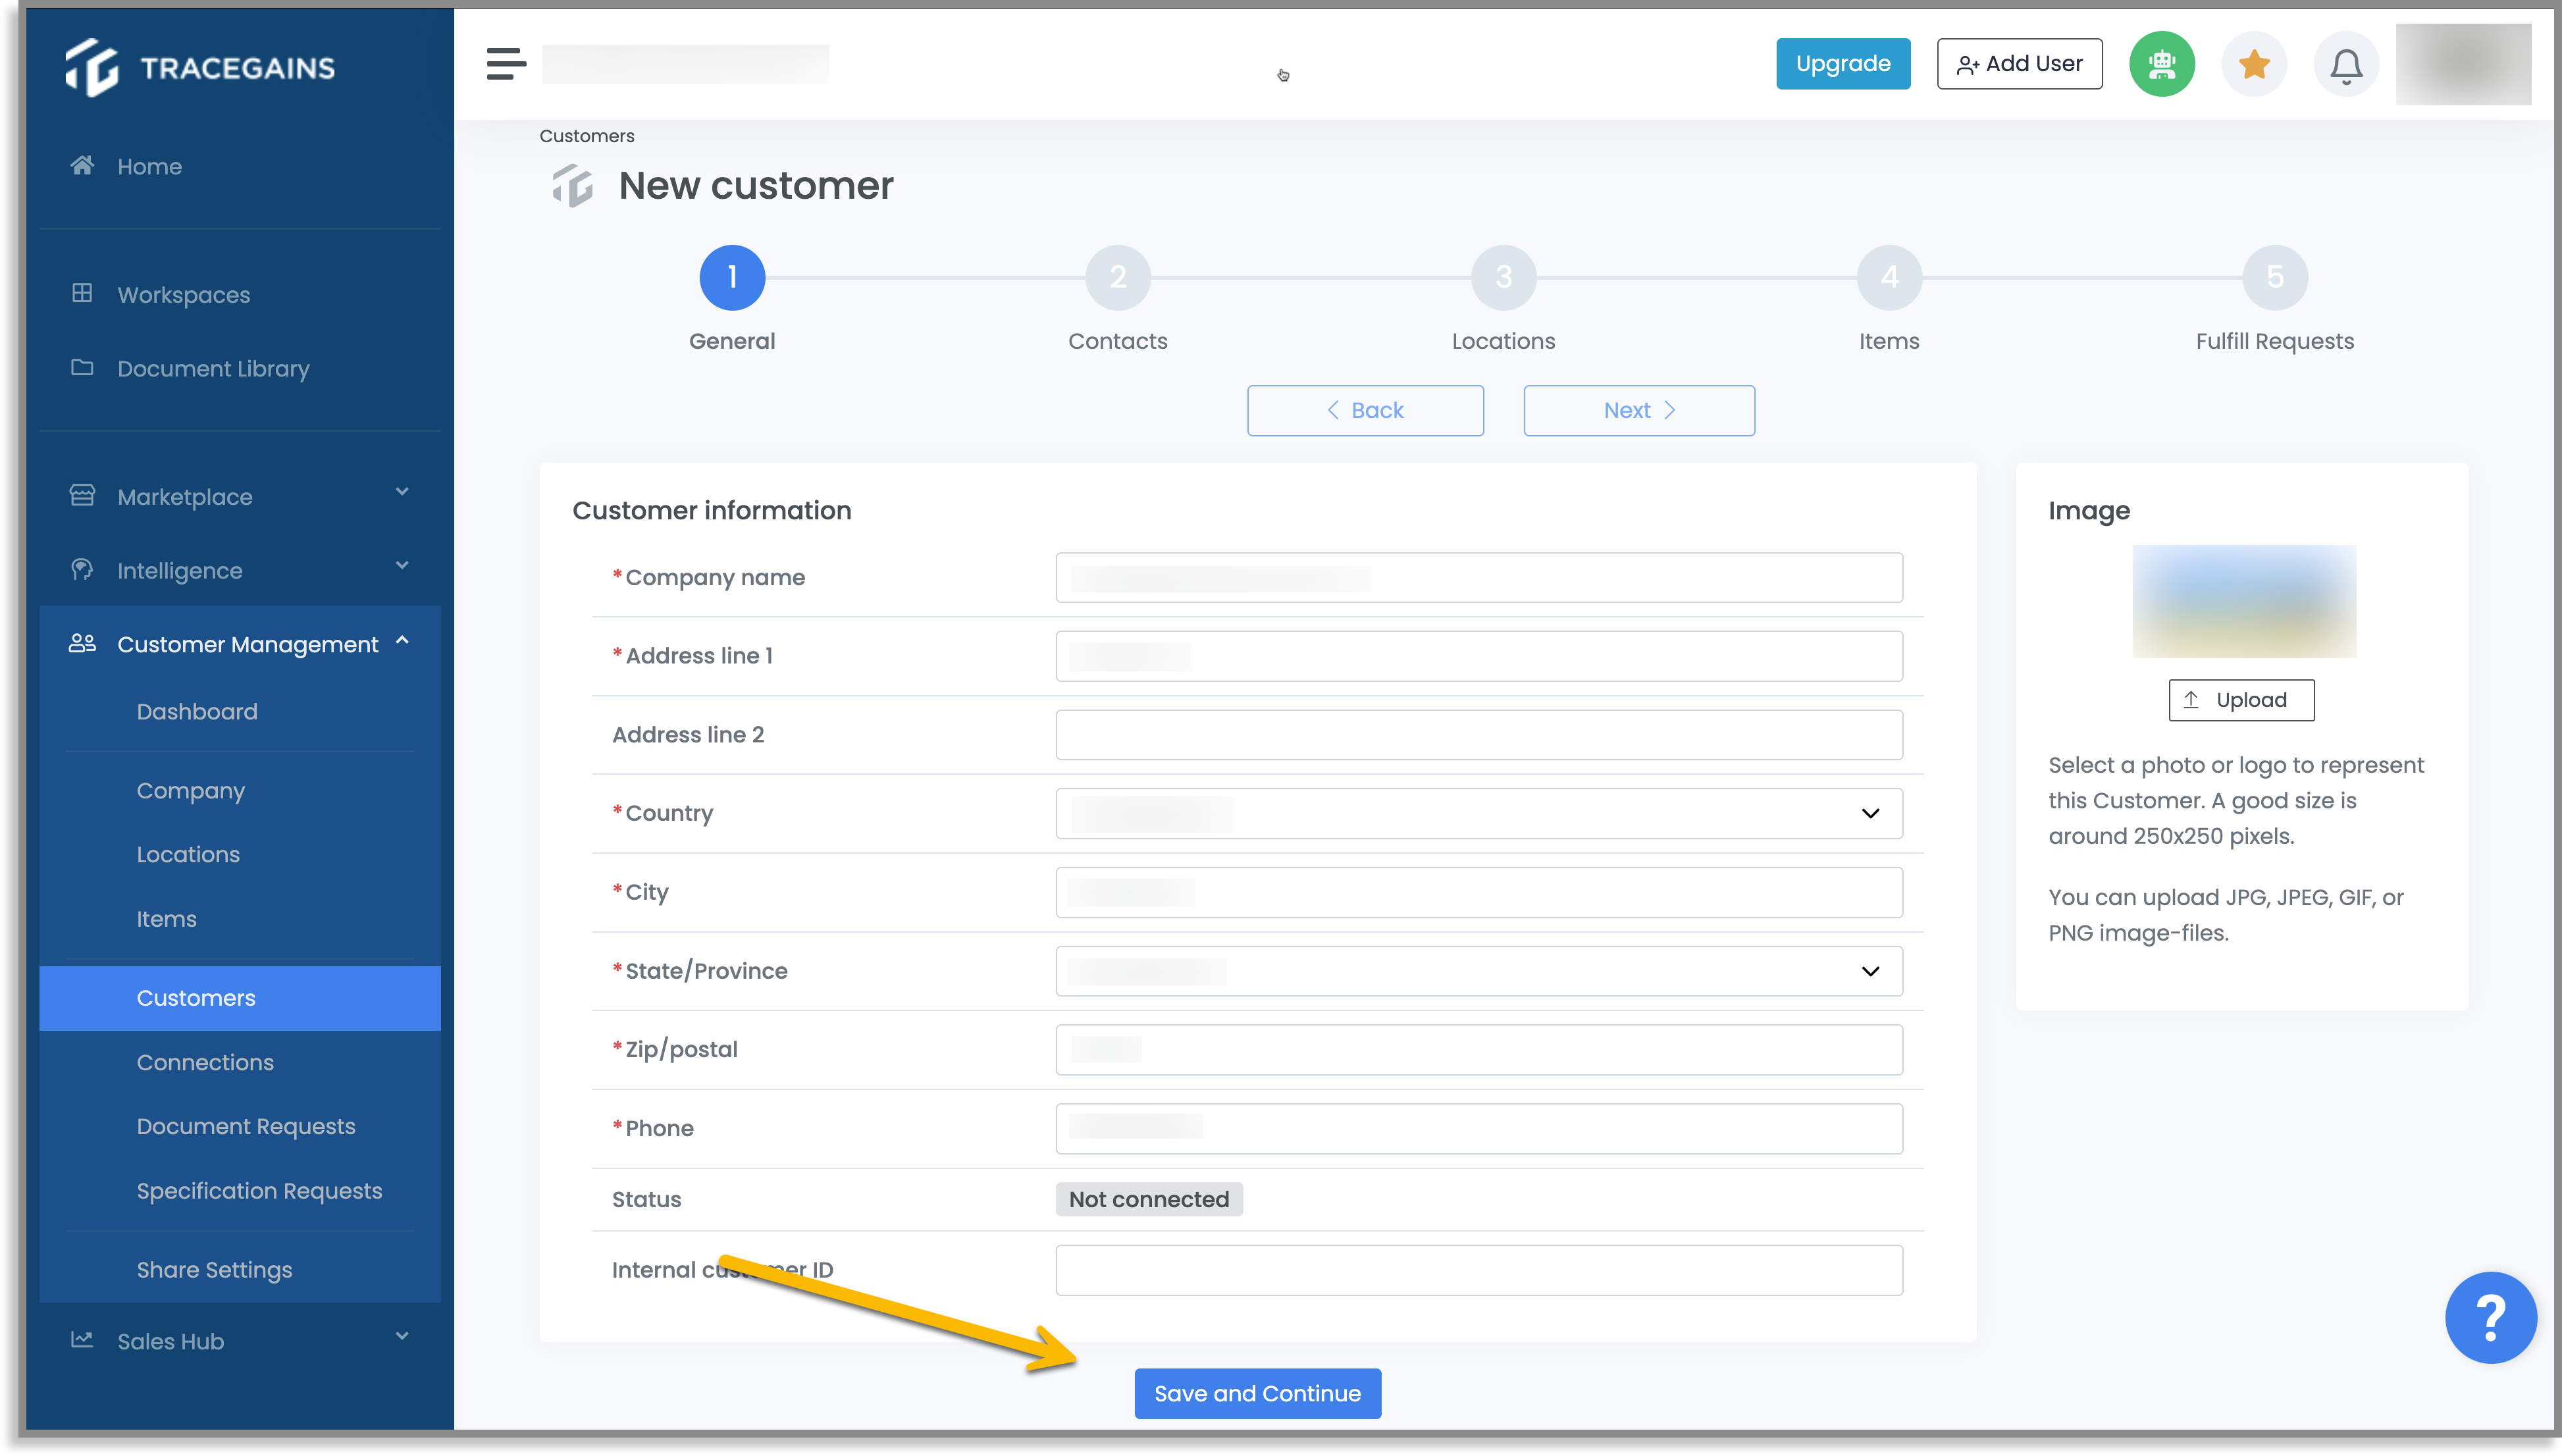Open the hamburger menu icon
This screenshot has width=2562, height=1456.
coord(506,64)
